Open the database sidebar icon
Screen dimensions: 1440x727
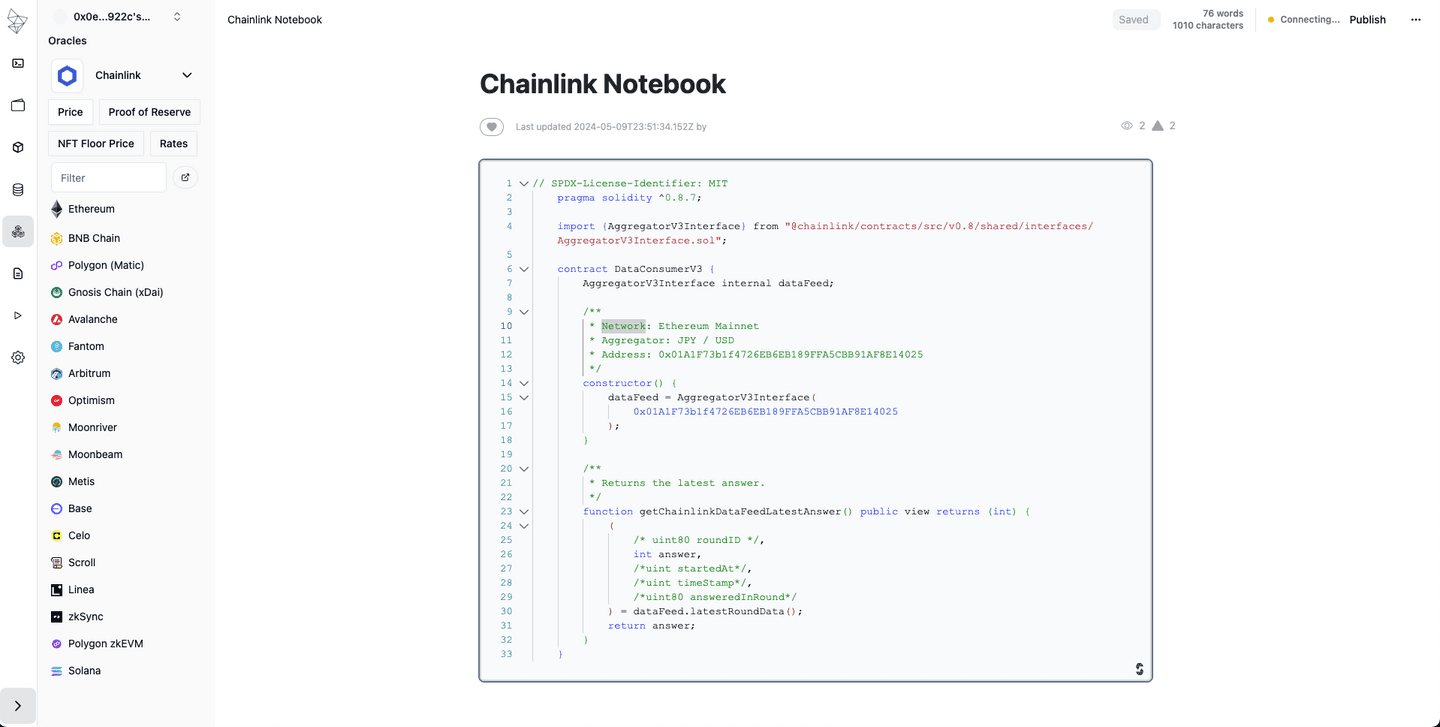pos(18,190)
